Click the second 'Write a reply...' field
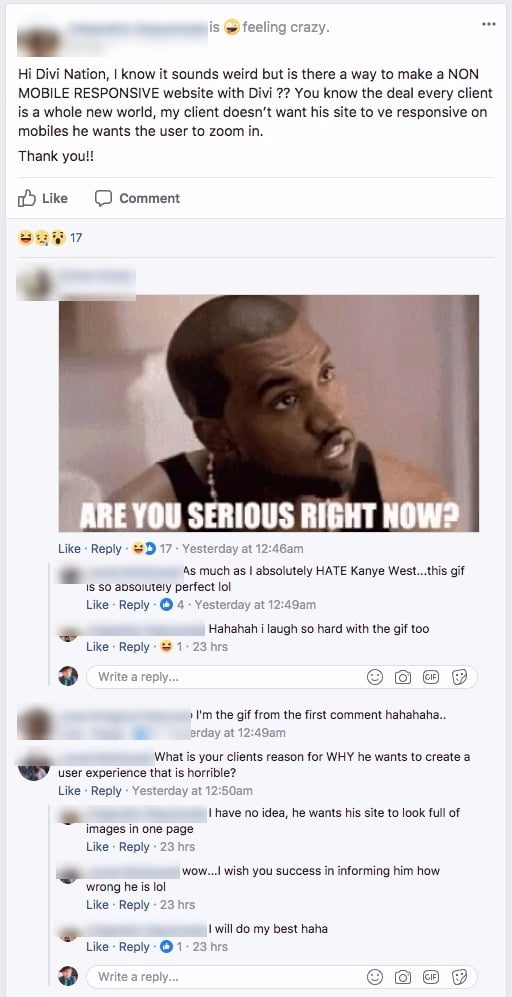 click(x=281, y=977)
